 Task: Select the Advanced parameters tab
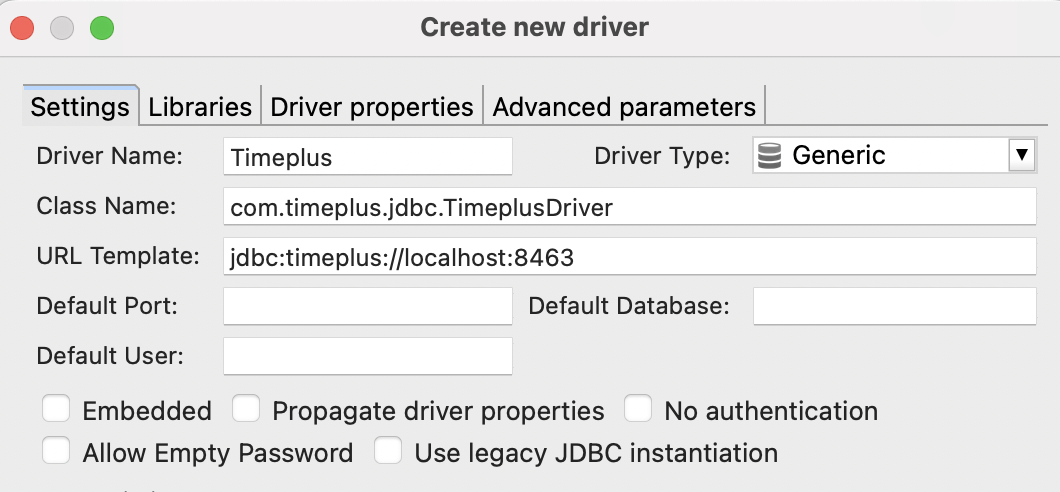point(624,106)
